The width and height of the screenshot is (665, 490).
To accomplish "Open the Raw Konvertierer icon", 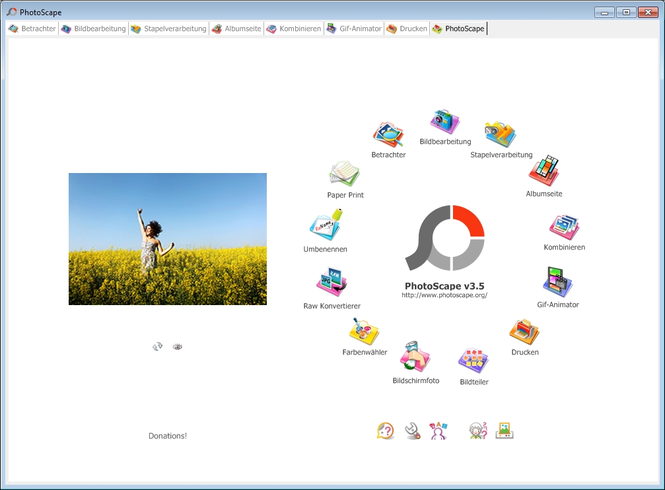I will pos(332,282).
